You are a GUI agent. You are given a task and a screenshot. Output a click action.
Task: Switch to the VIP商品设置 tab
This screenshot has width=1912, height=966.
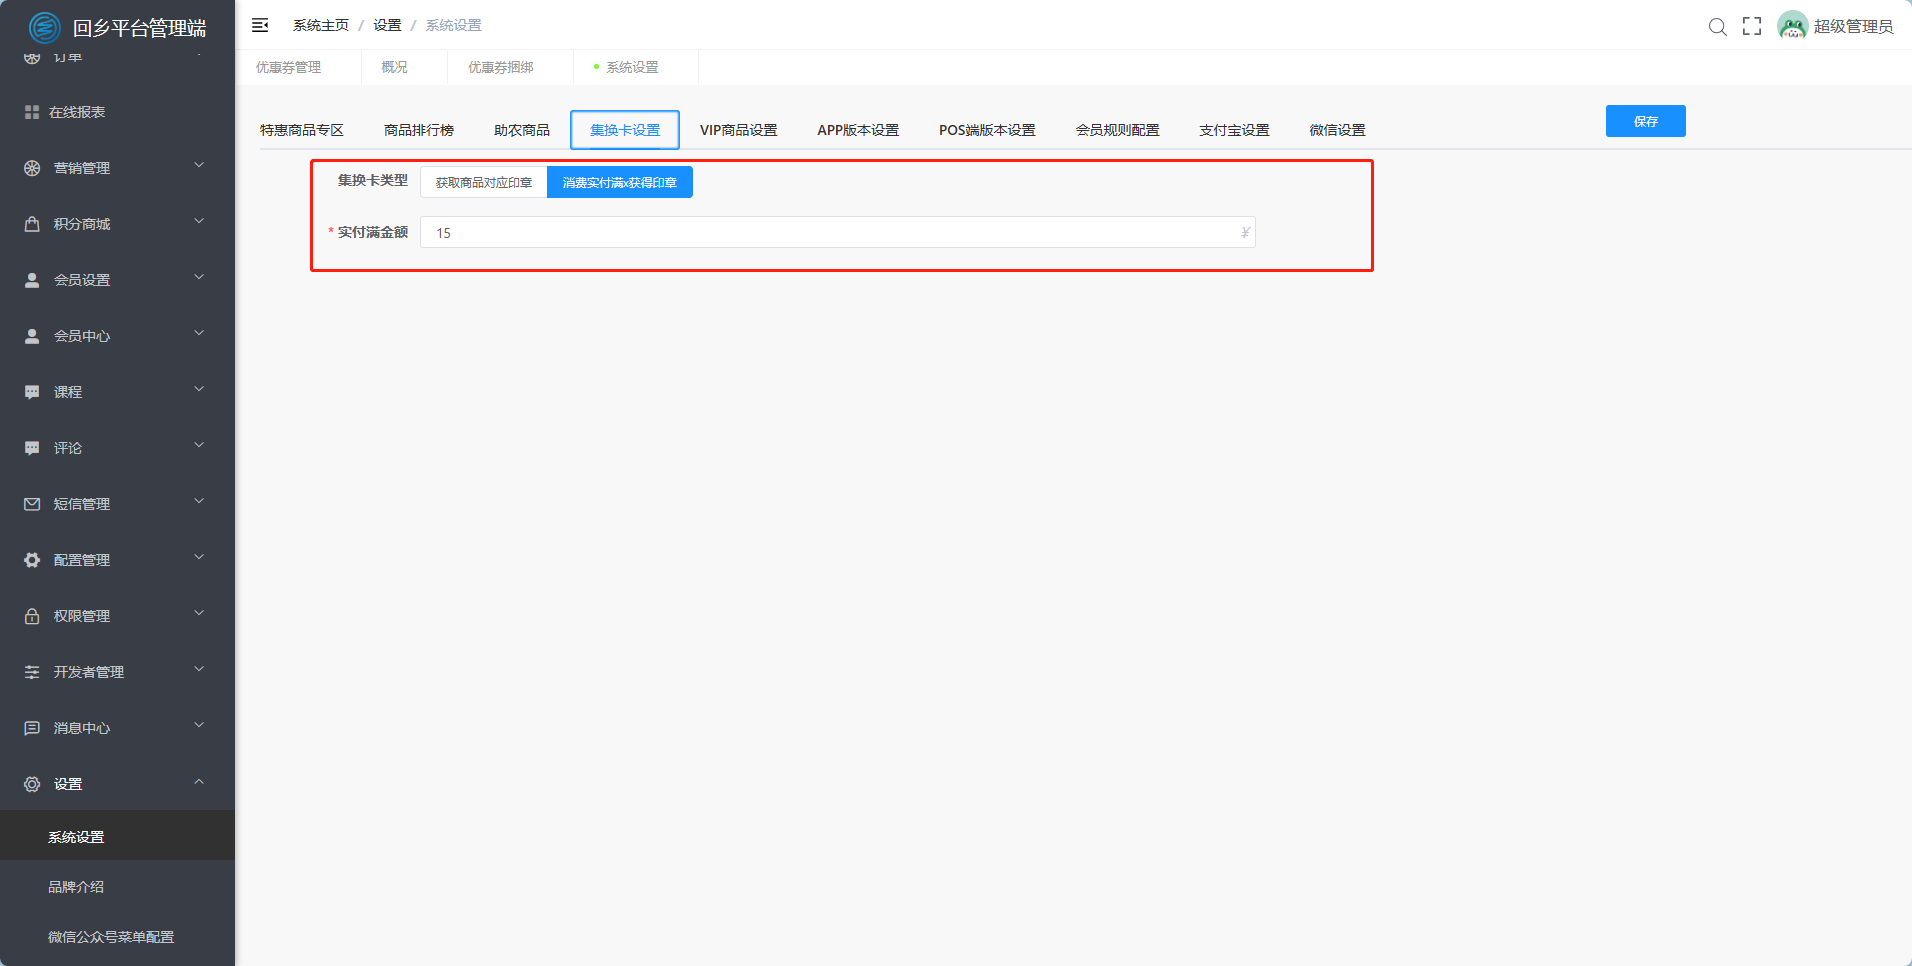pos(738,130)
